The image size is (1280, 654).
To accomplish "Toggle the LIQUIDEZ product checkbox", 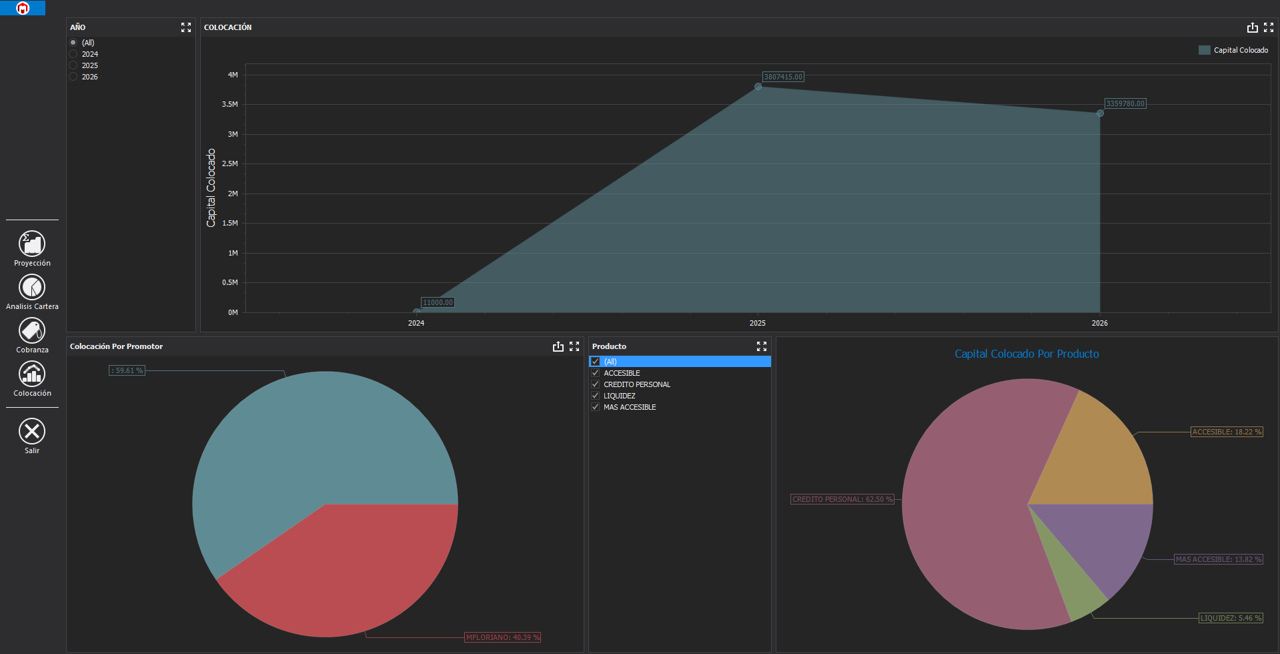I will (x=596, y=396).
